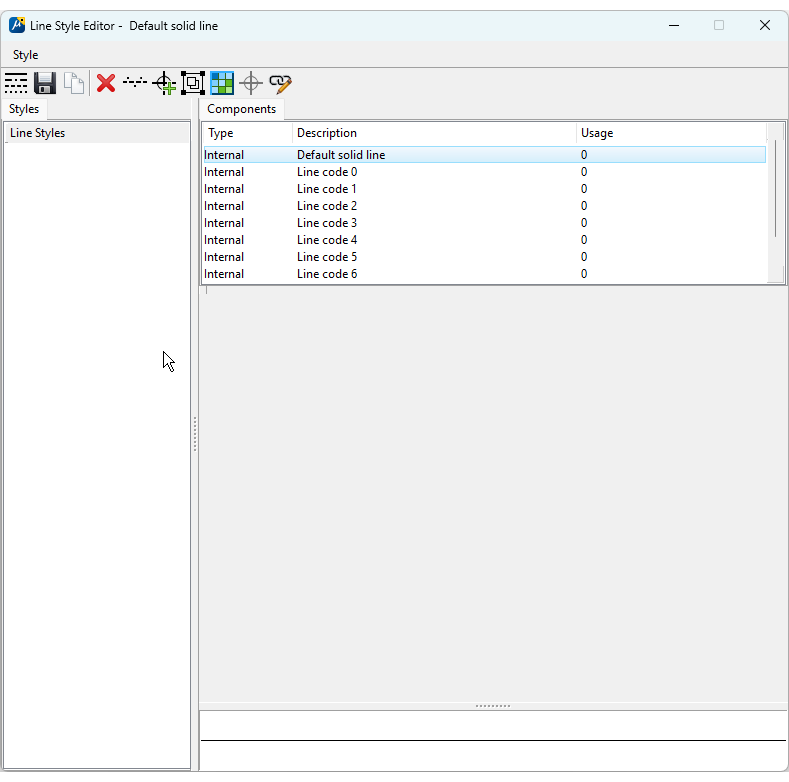Sort components by the Usage column header
789x782 pixels.
click(x=671, y=133)
